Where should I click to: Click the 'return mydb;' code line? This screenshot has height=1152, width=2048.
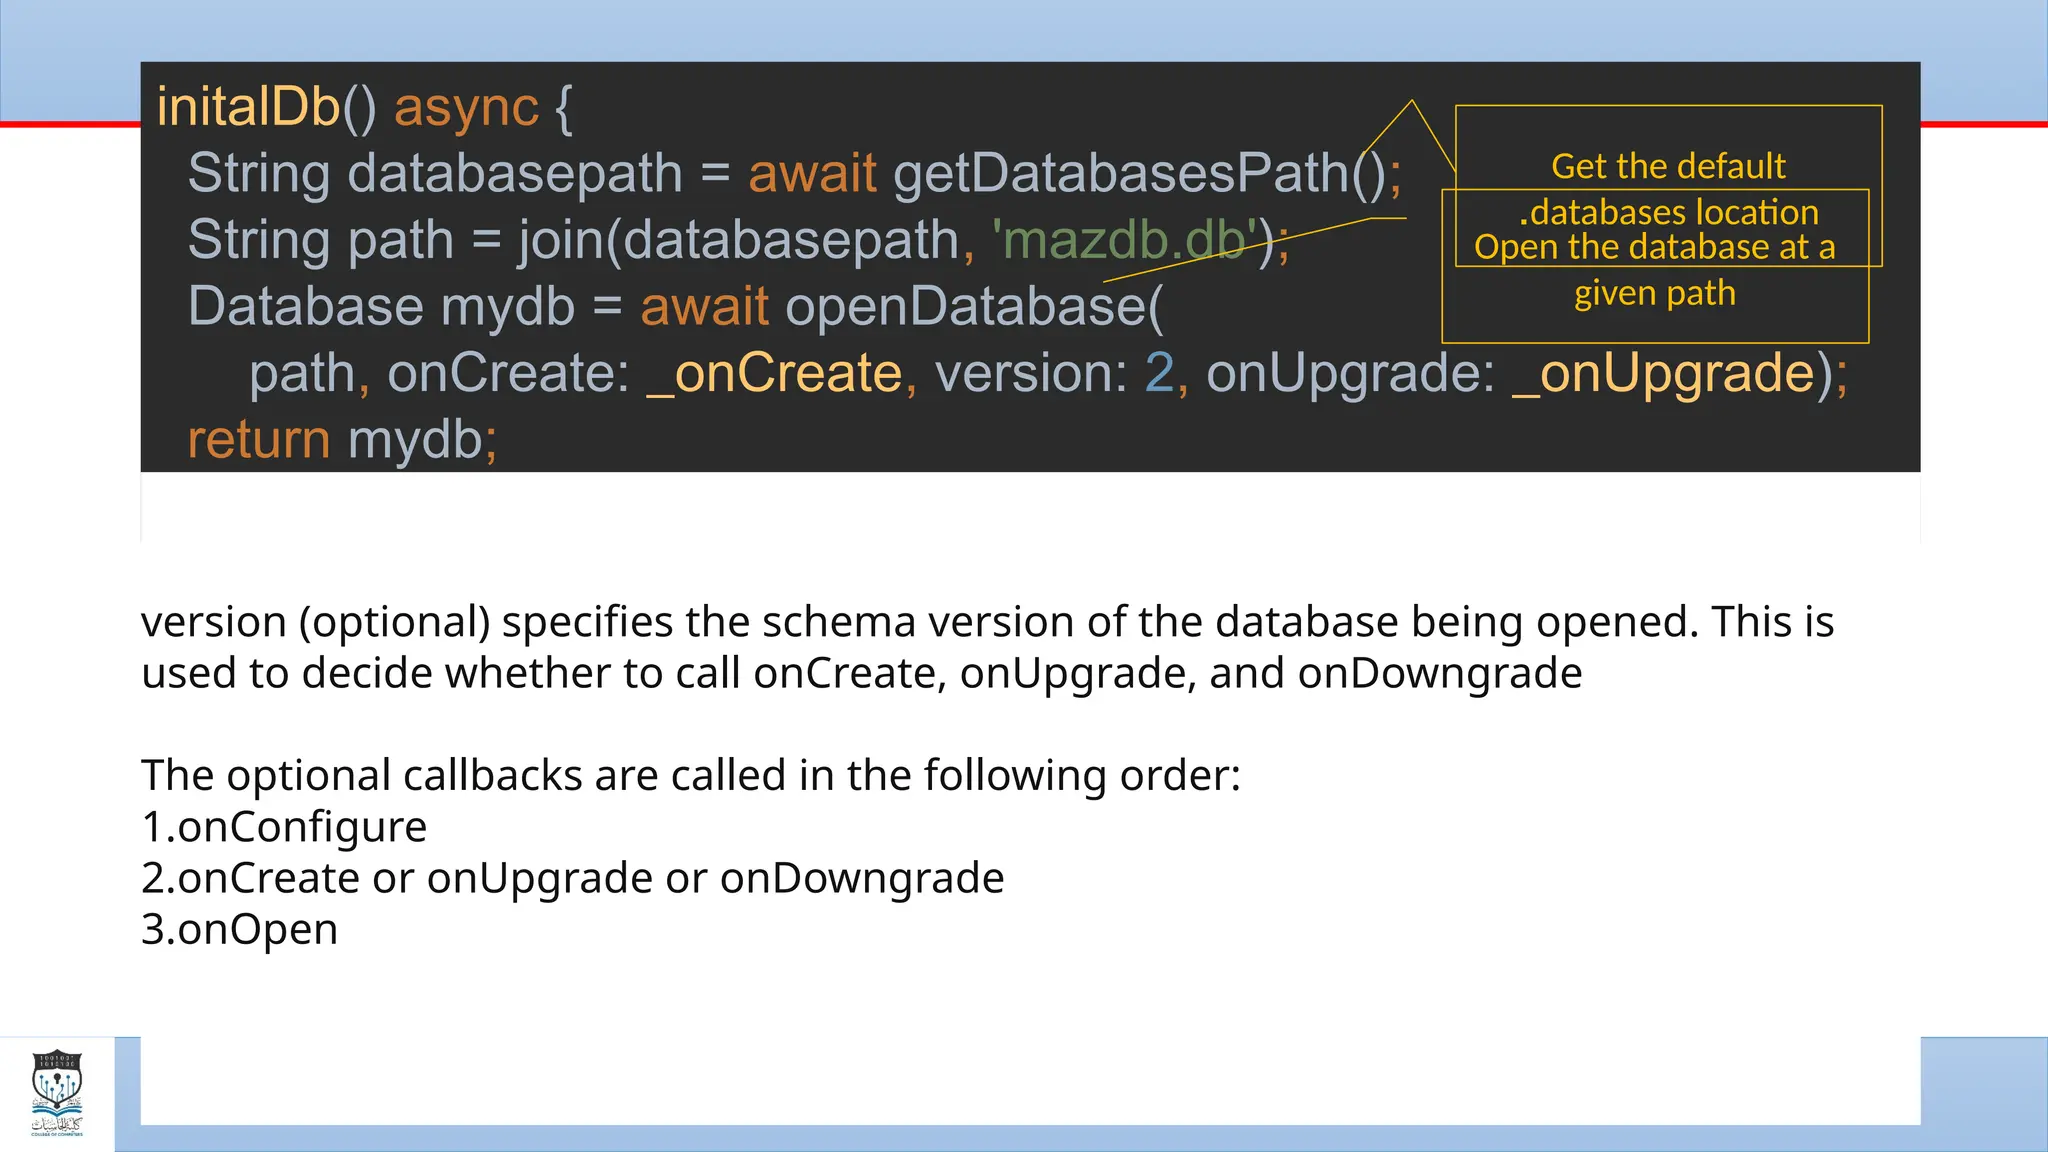342,440
